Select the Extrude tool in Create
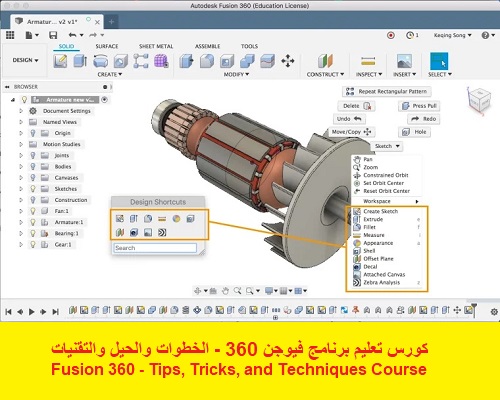 [x=80, y=61]
